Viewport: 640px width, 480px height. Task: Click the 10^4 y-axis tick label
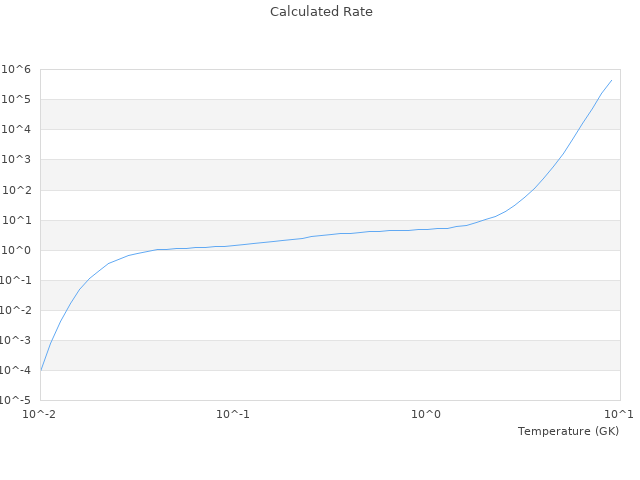[x=17, y=129]
